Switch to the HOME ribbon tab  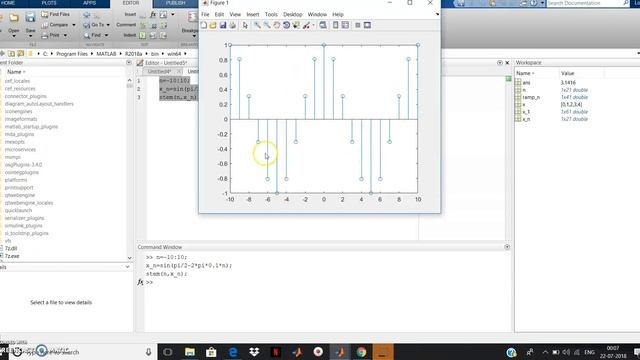pos(8,3)
